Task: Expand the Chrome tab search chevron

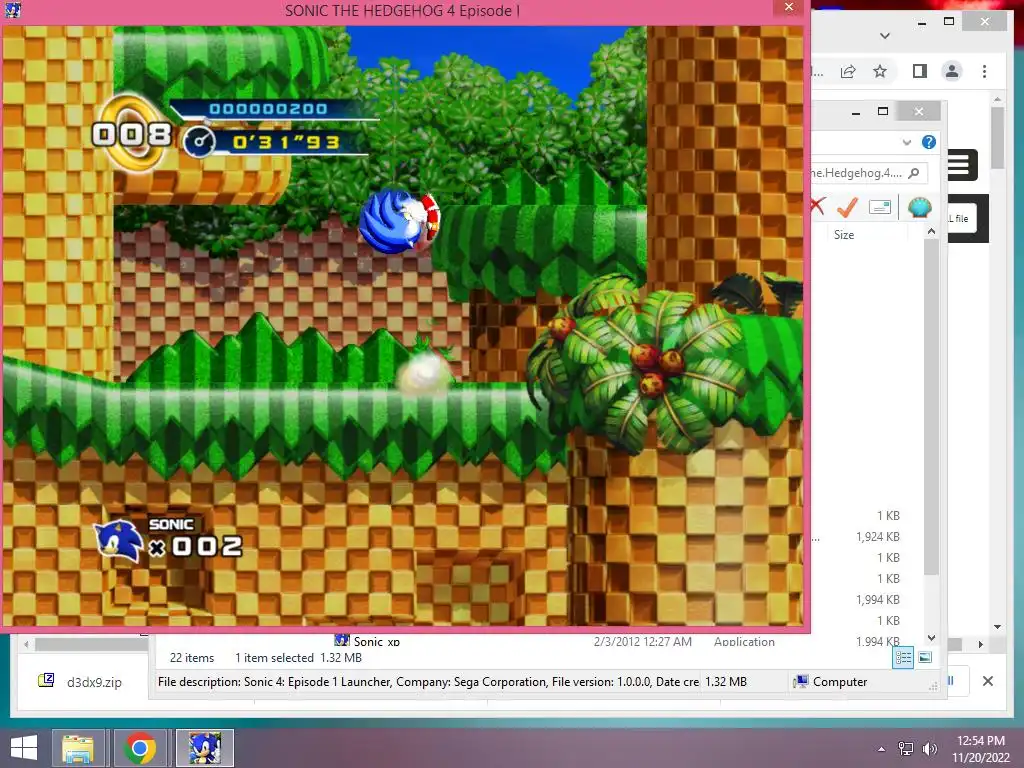Action: point(885,36)
